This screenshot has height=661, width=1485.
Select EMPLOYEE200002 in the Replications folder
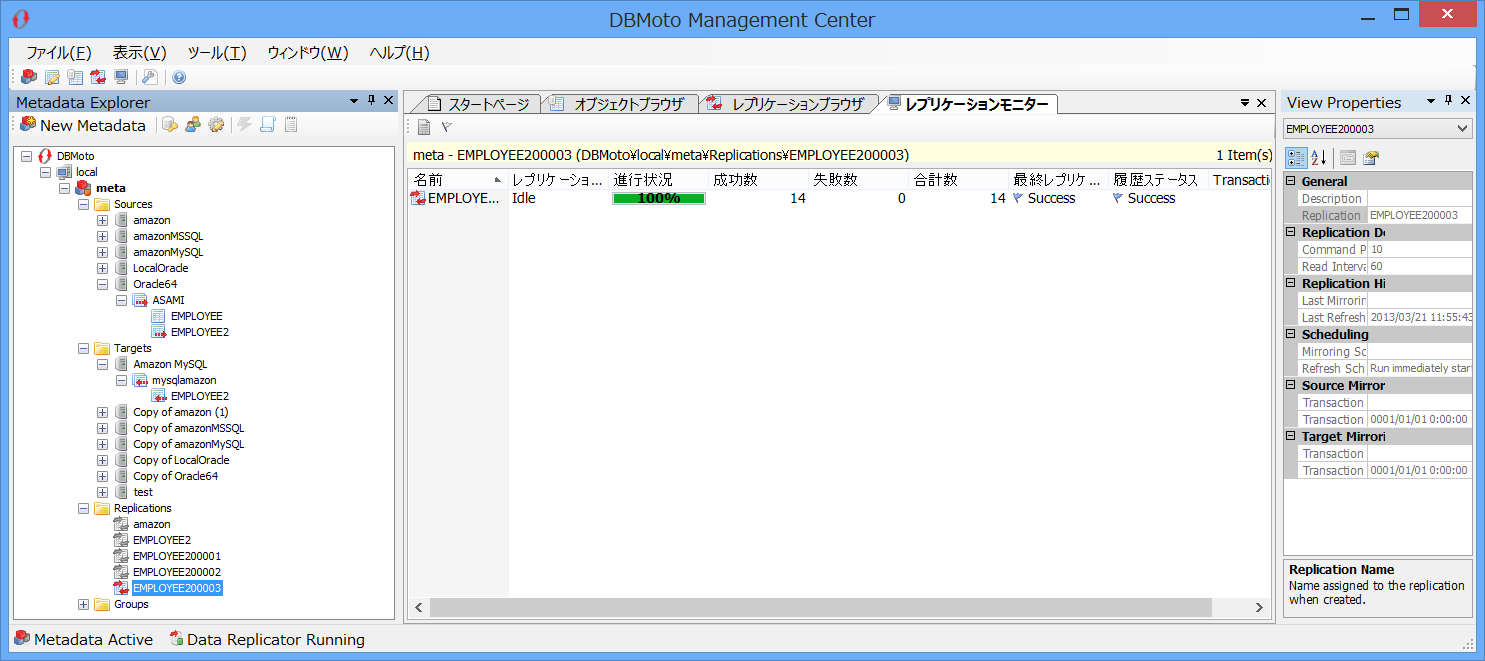[177, 572]
